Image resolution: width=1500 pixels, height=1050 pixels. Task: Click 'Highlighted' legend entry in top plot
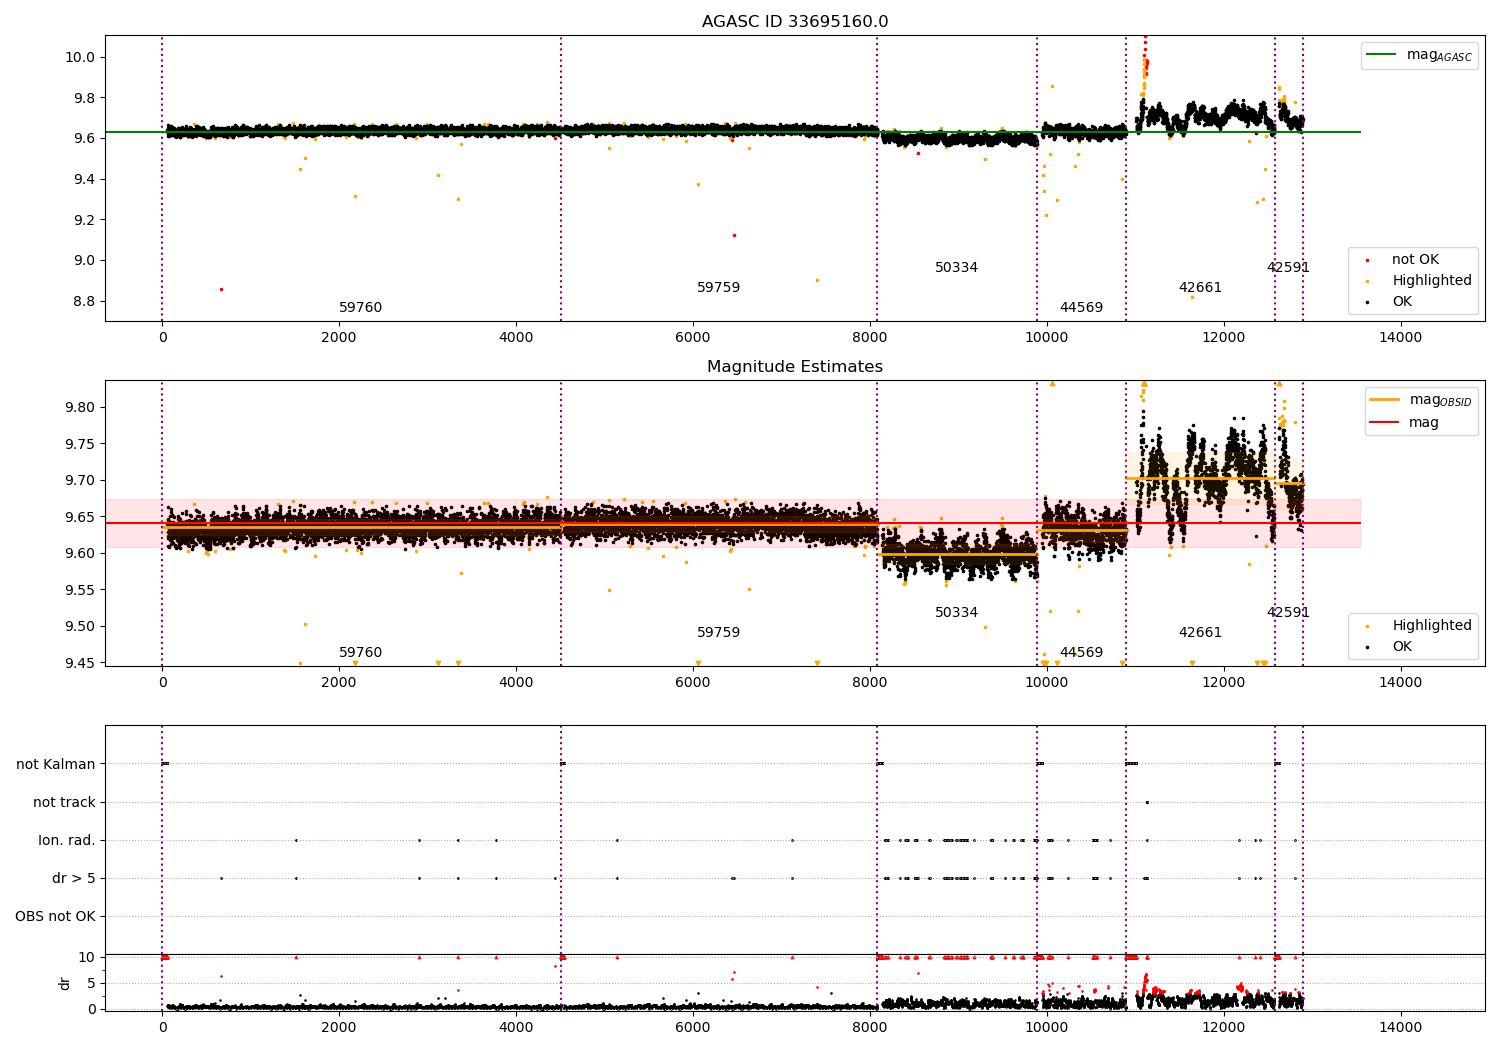pyautogui.click(x=1432, y=281)
